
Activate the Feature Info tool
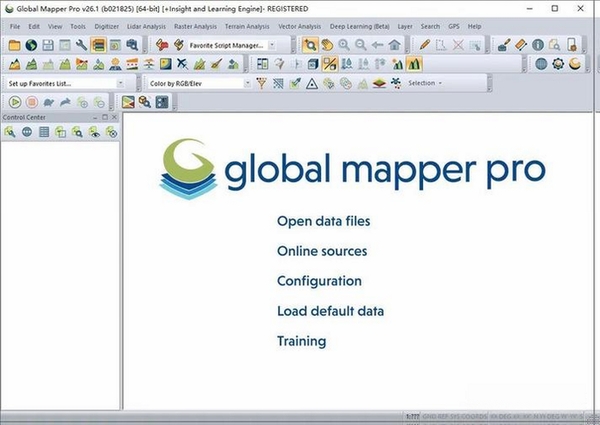[x=538, y=45]
